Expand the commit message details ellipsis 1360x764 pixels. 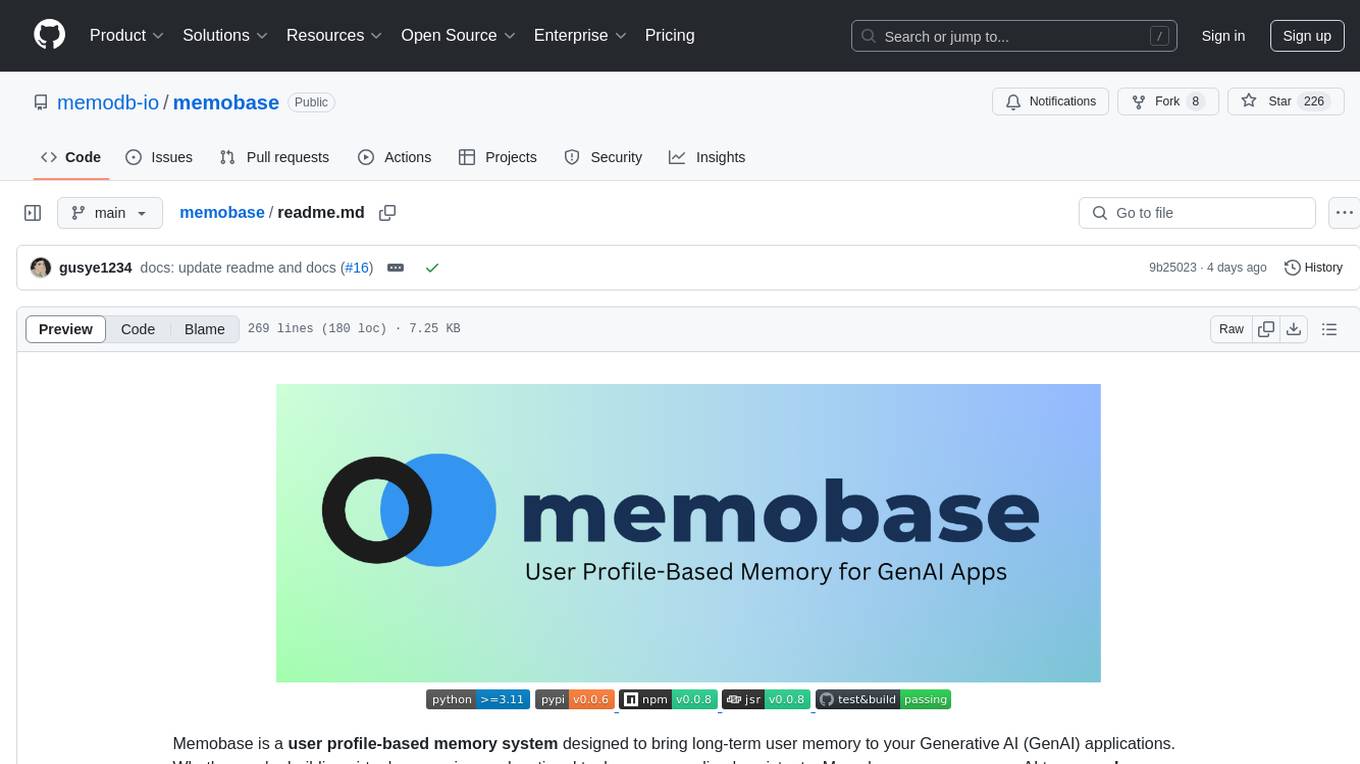[395, 268]
